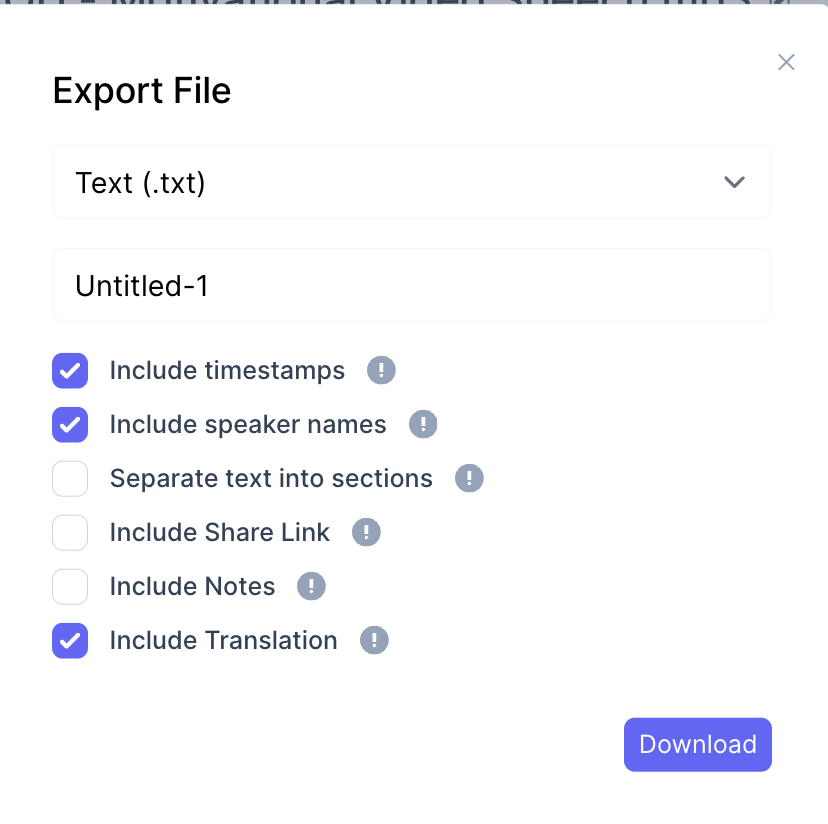Click the Download button
Viewport: 828px width, 824px height.
pyautogui.click(x=697, y=745)
